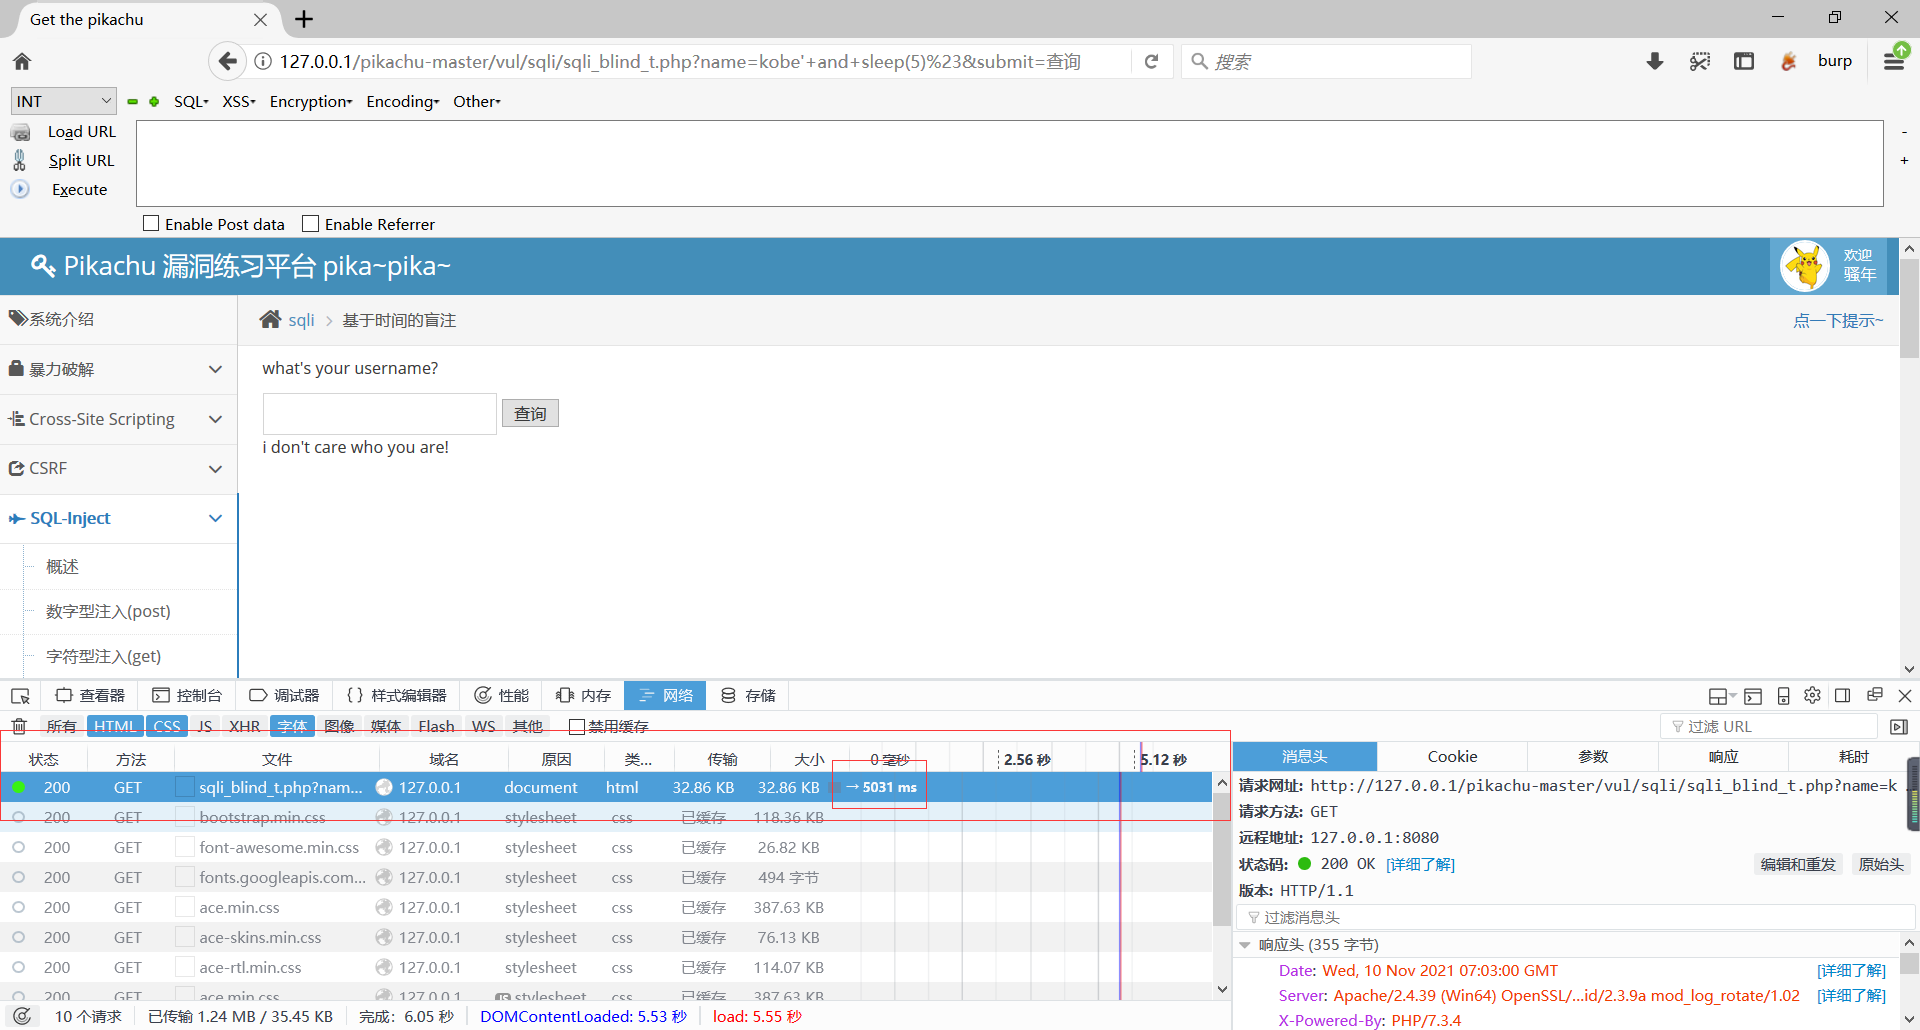Click the performance analysis icon in status bar
The image size is (1920, 1030).
(21, 1016)
